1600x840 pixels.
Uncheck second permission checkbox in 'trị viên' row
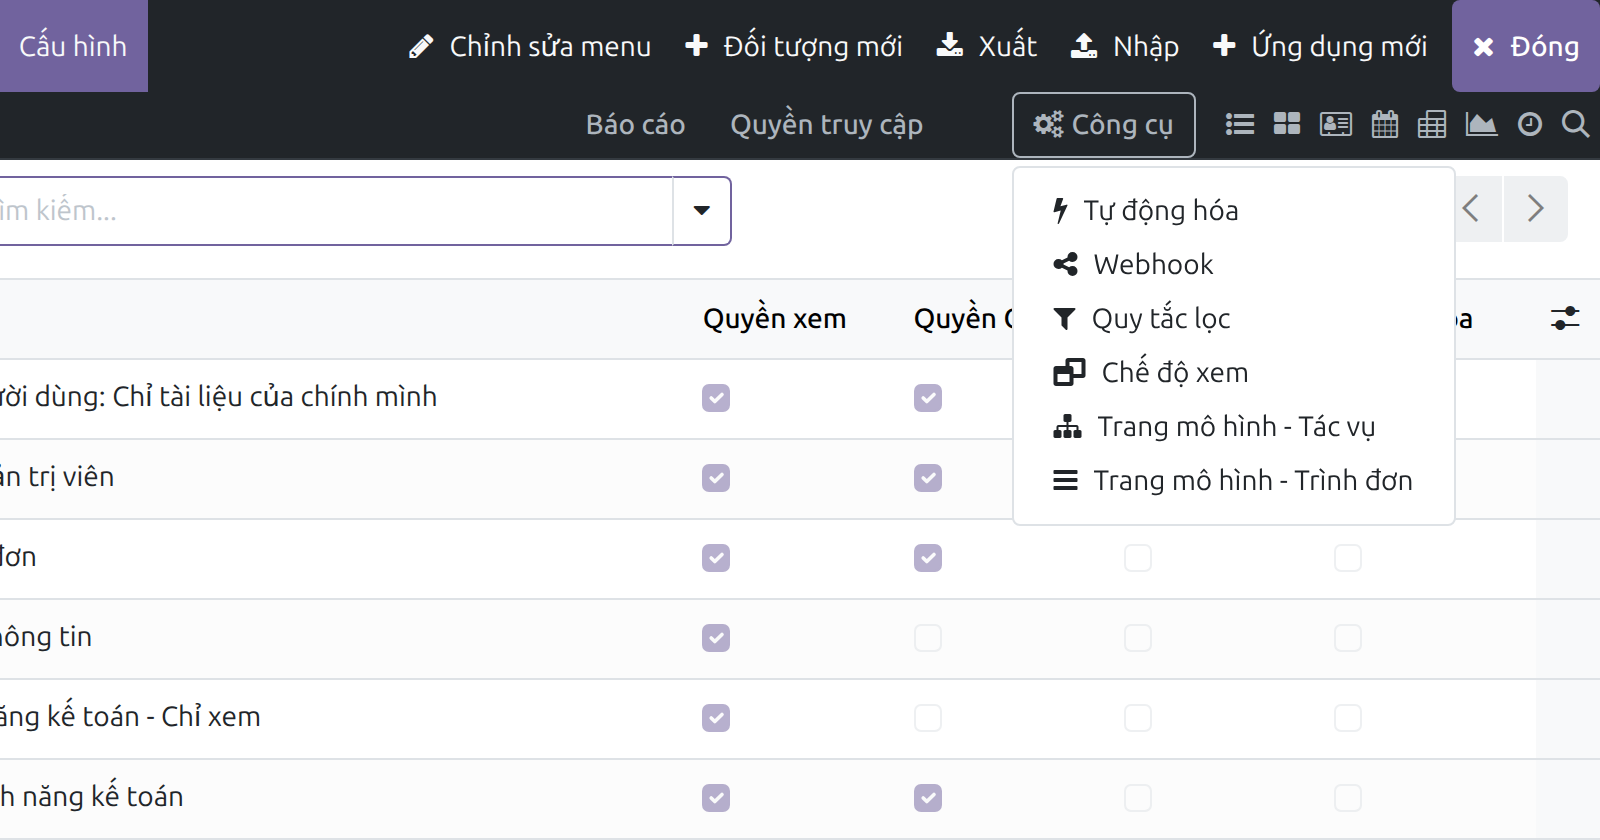928,478
